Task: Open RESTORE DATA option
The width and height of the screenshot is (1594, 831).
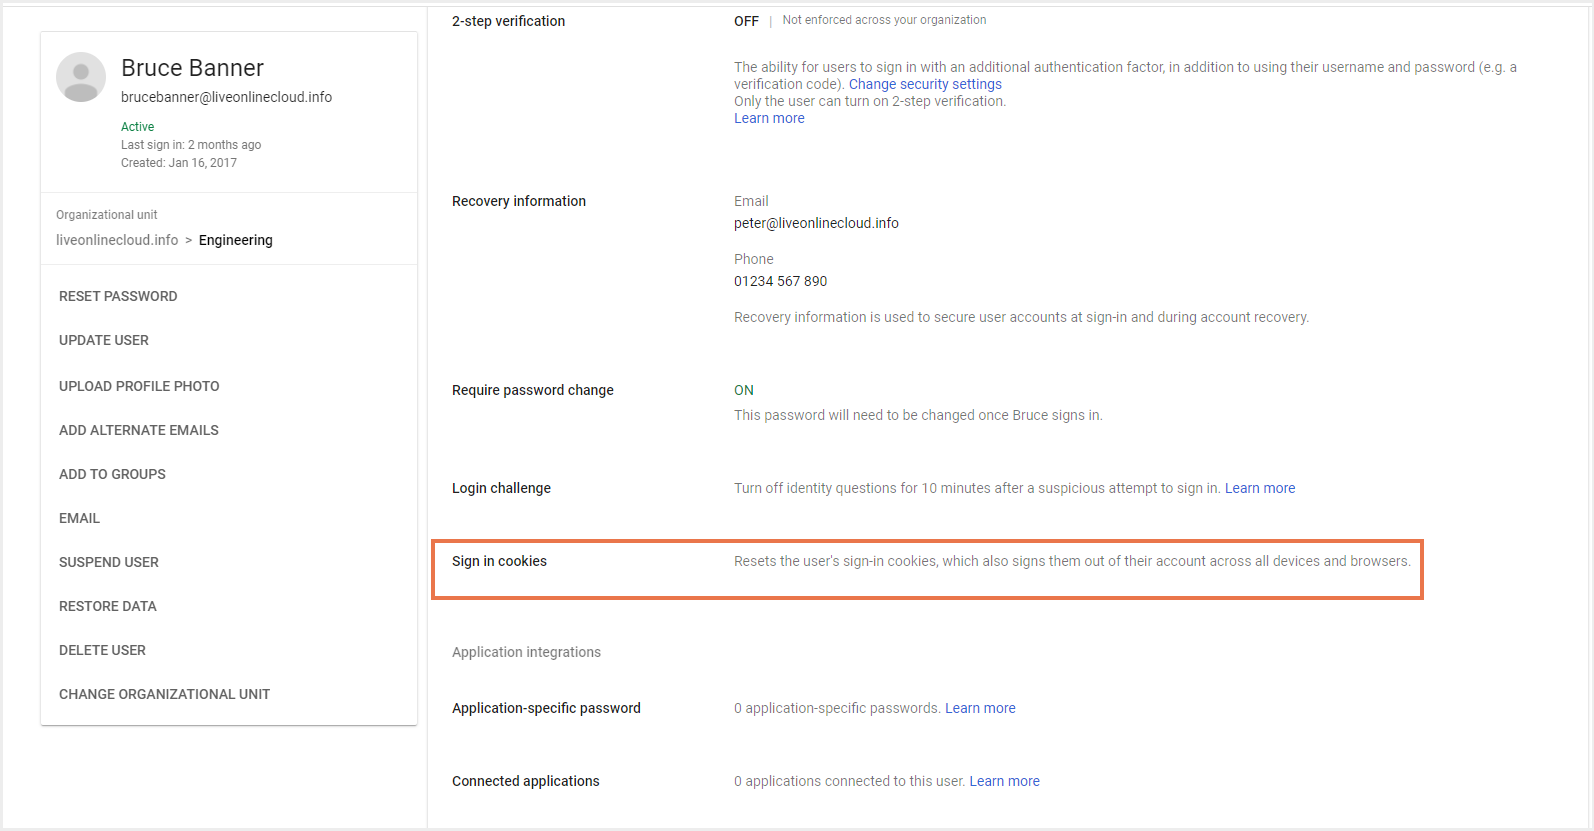Action: (108, 606)
